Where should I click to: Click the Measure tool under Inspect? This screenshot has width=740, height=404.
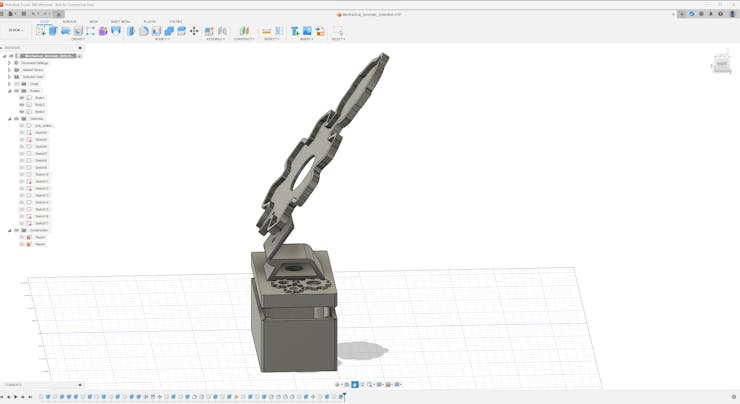267,31
